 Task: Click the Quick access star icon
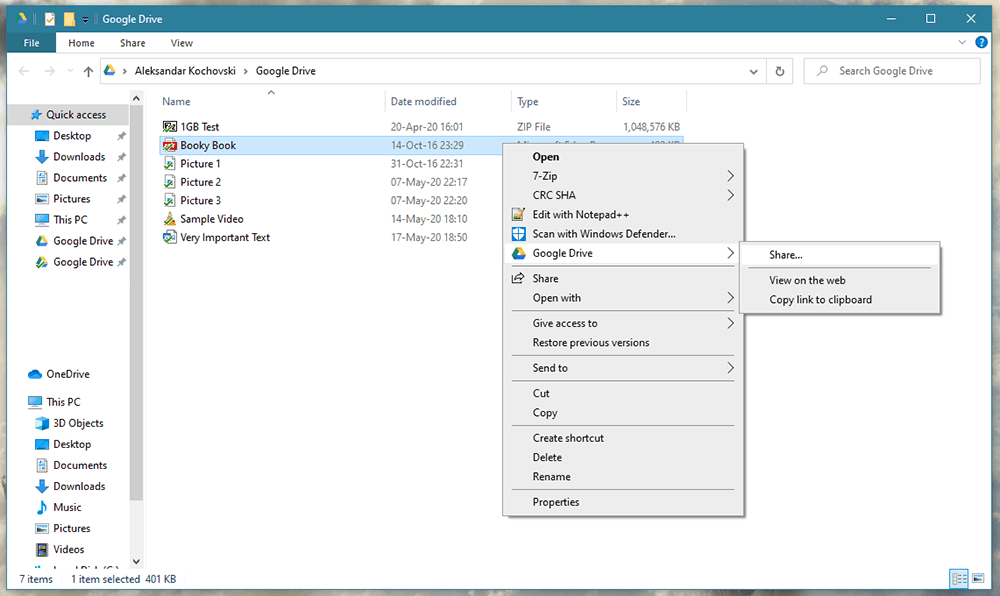(36, 115)
